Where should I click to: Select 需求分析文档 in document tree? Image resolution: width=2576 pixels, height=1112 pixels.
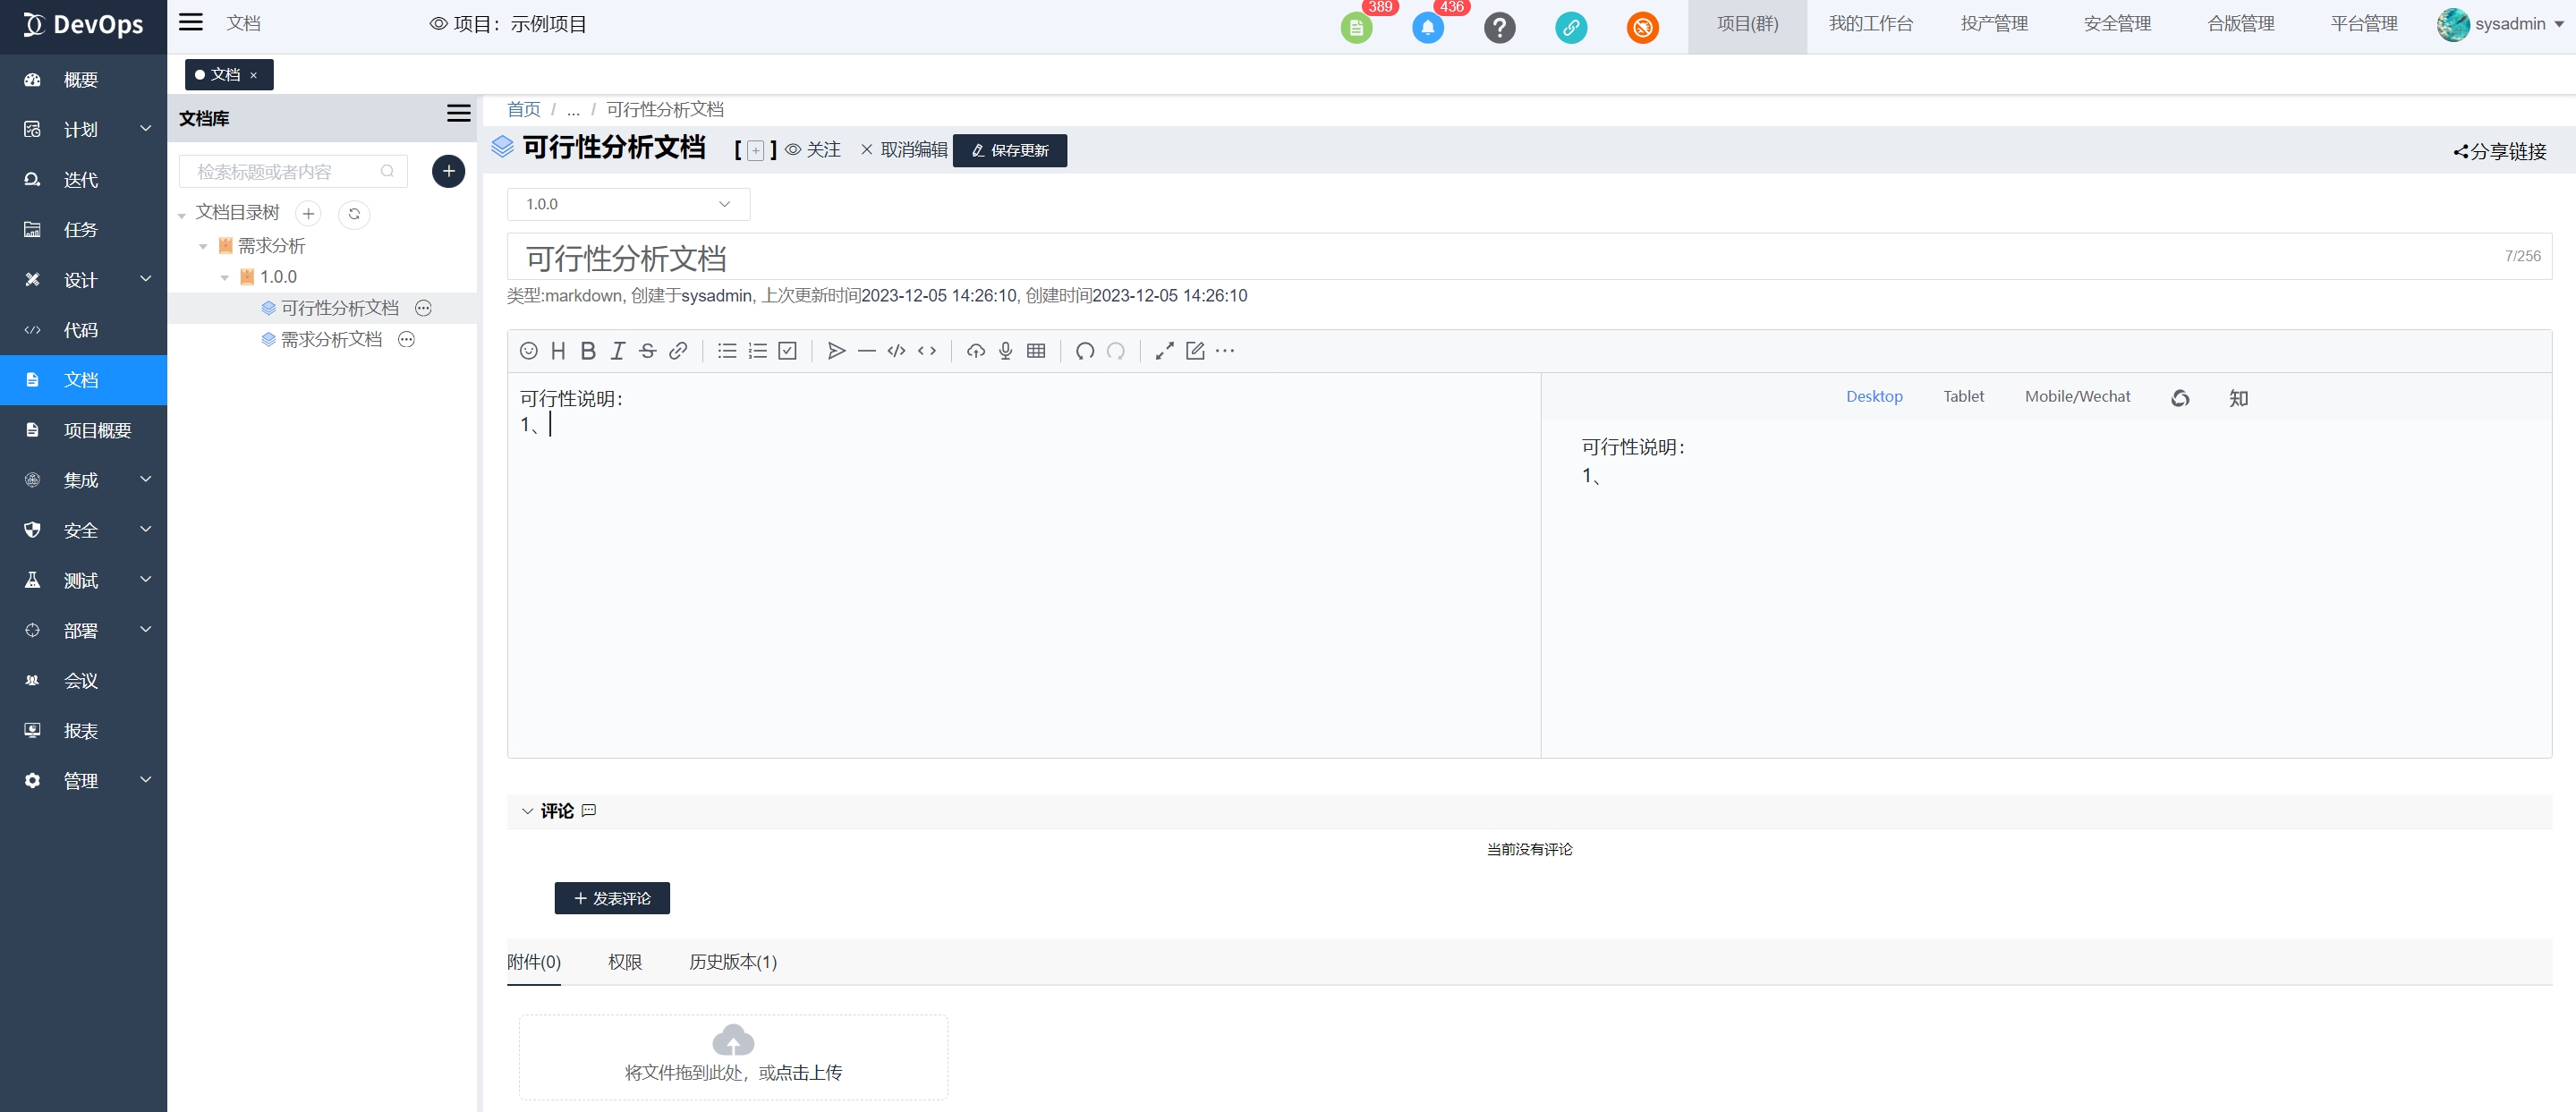point(331,340)
